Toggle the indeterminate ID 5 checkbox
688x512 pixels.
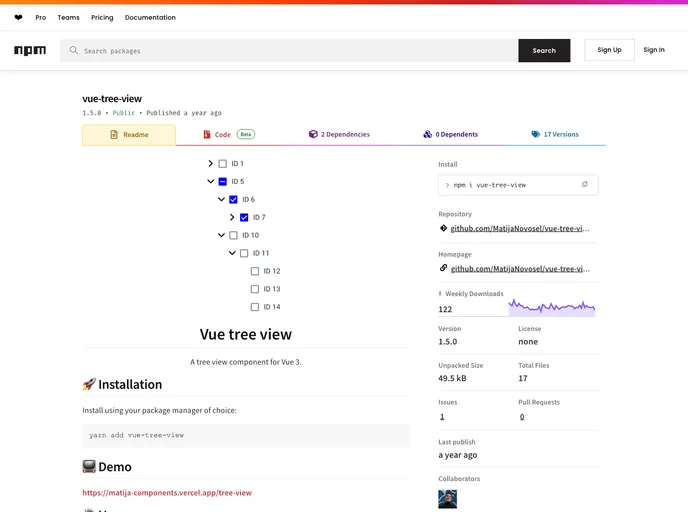pyautogui.click(x=223, y=182)
